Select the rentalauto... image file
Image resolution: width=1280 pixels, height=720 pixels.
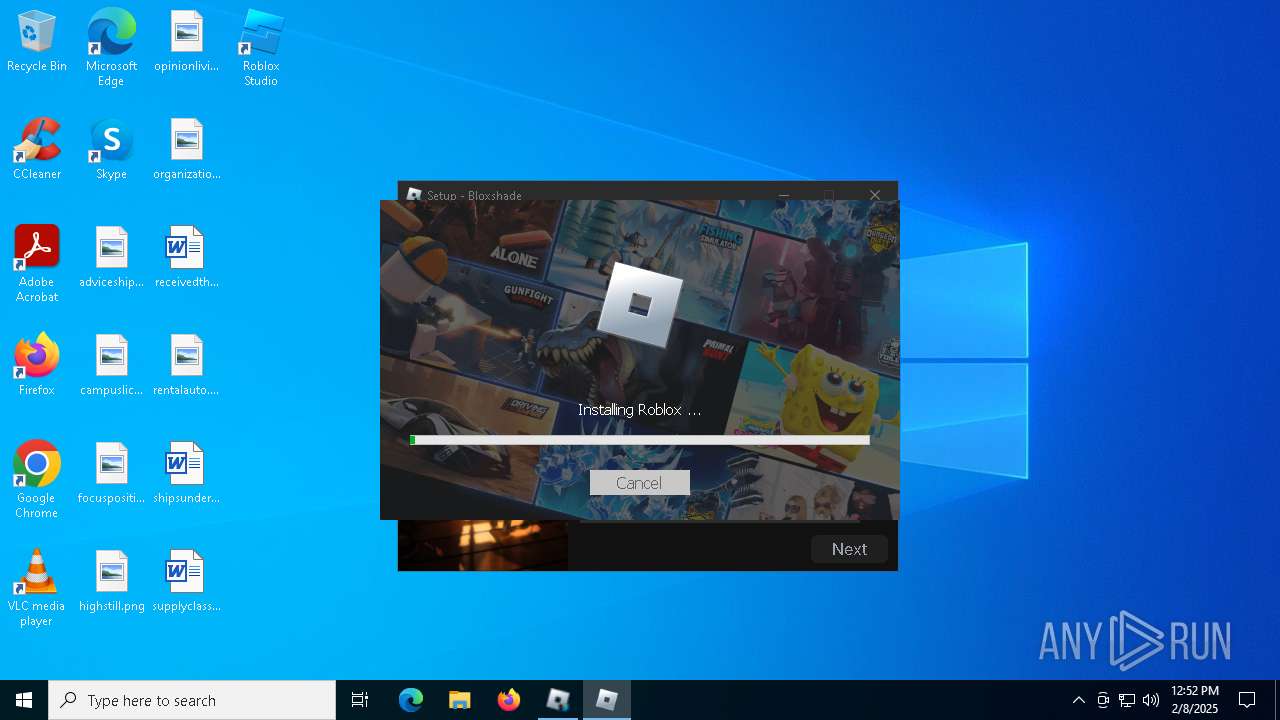click(186, 366)
